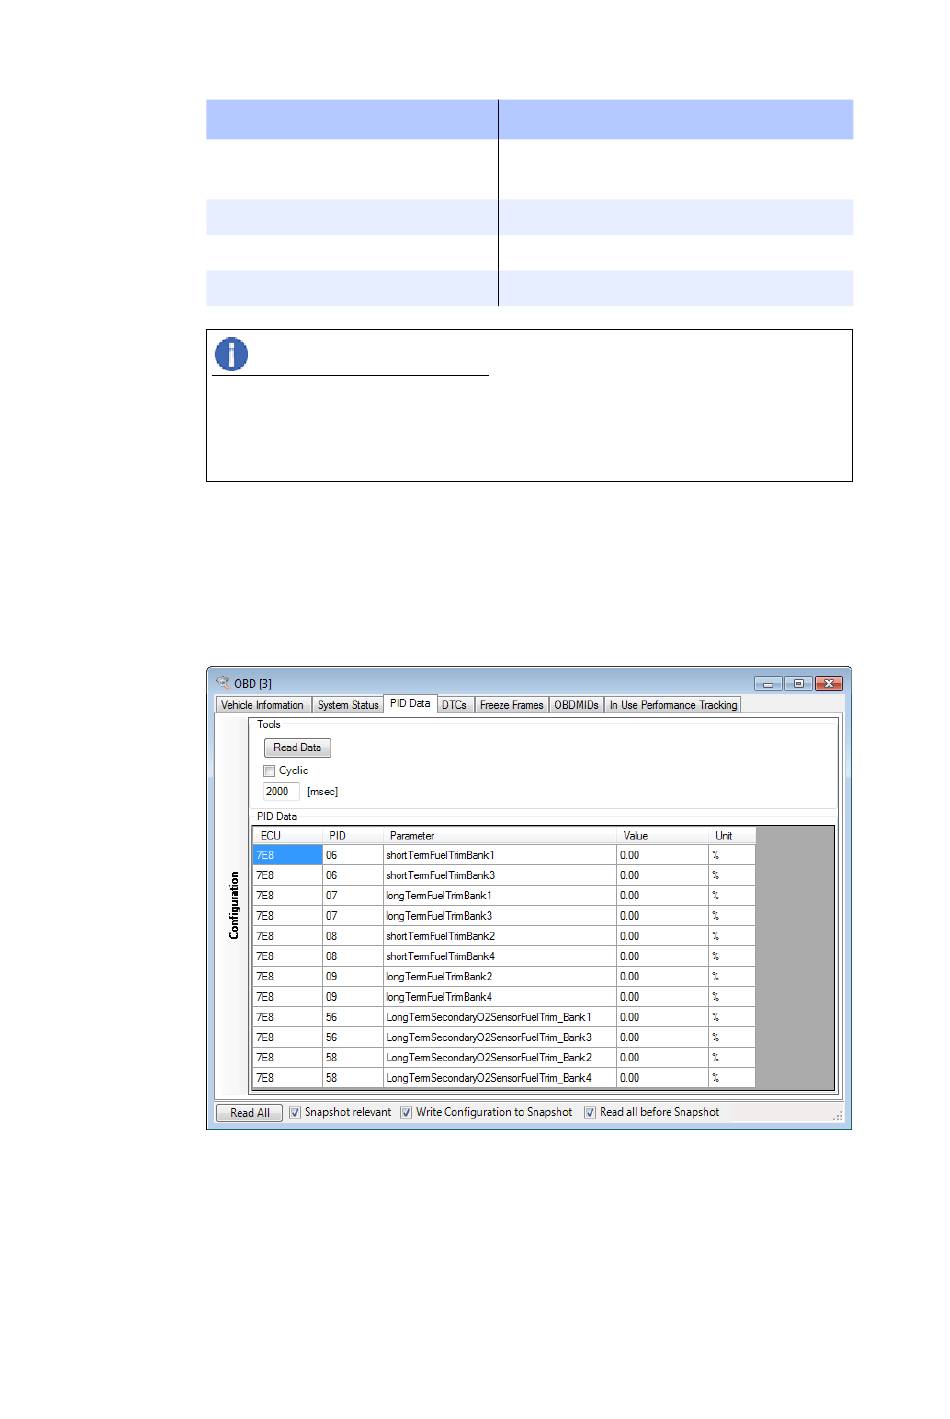950x1419 pixels.
Task: Select LongTermSecondaryO2SensorFuelTrim_Bank2 row
Action: (504, 1058)
